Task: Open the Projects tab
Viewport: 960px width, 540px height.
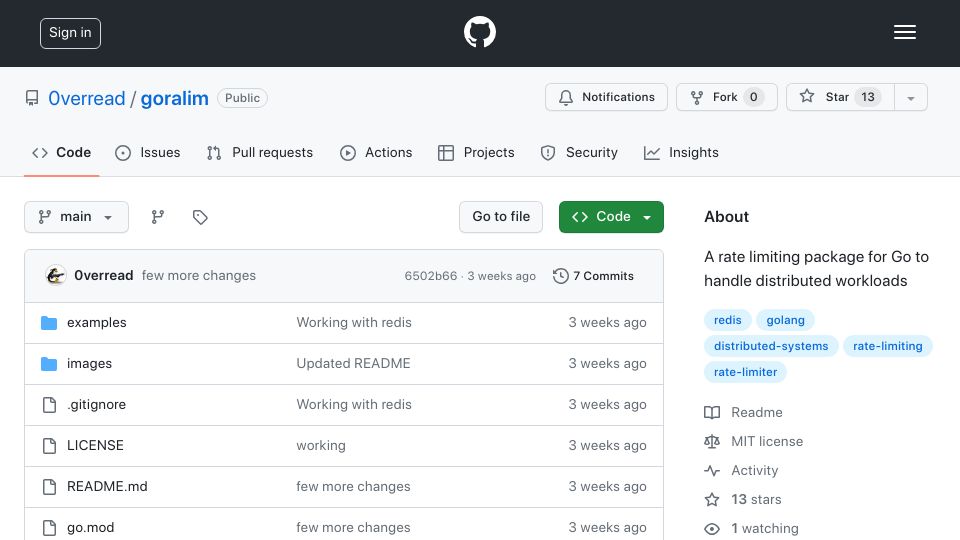Action: pyautogui.click(x=476, y=152)
